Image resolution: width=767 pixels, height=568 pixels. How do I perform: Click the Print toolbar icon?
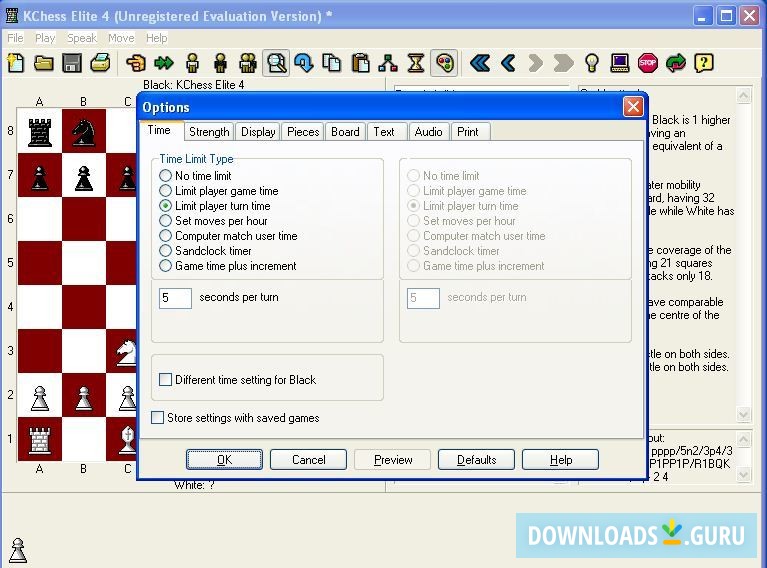101,63
